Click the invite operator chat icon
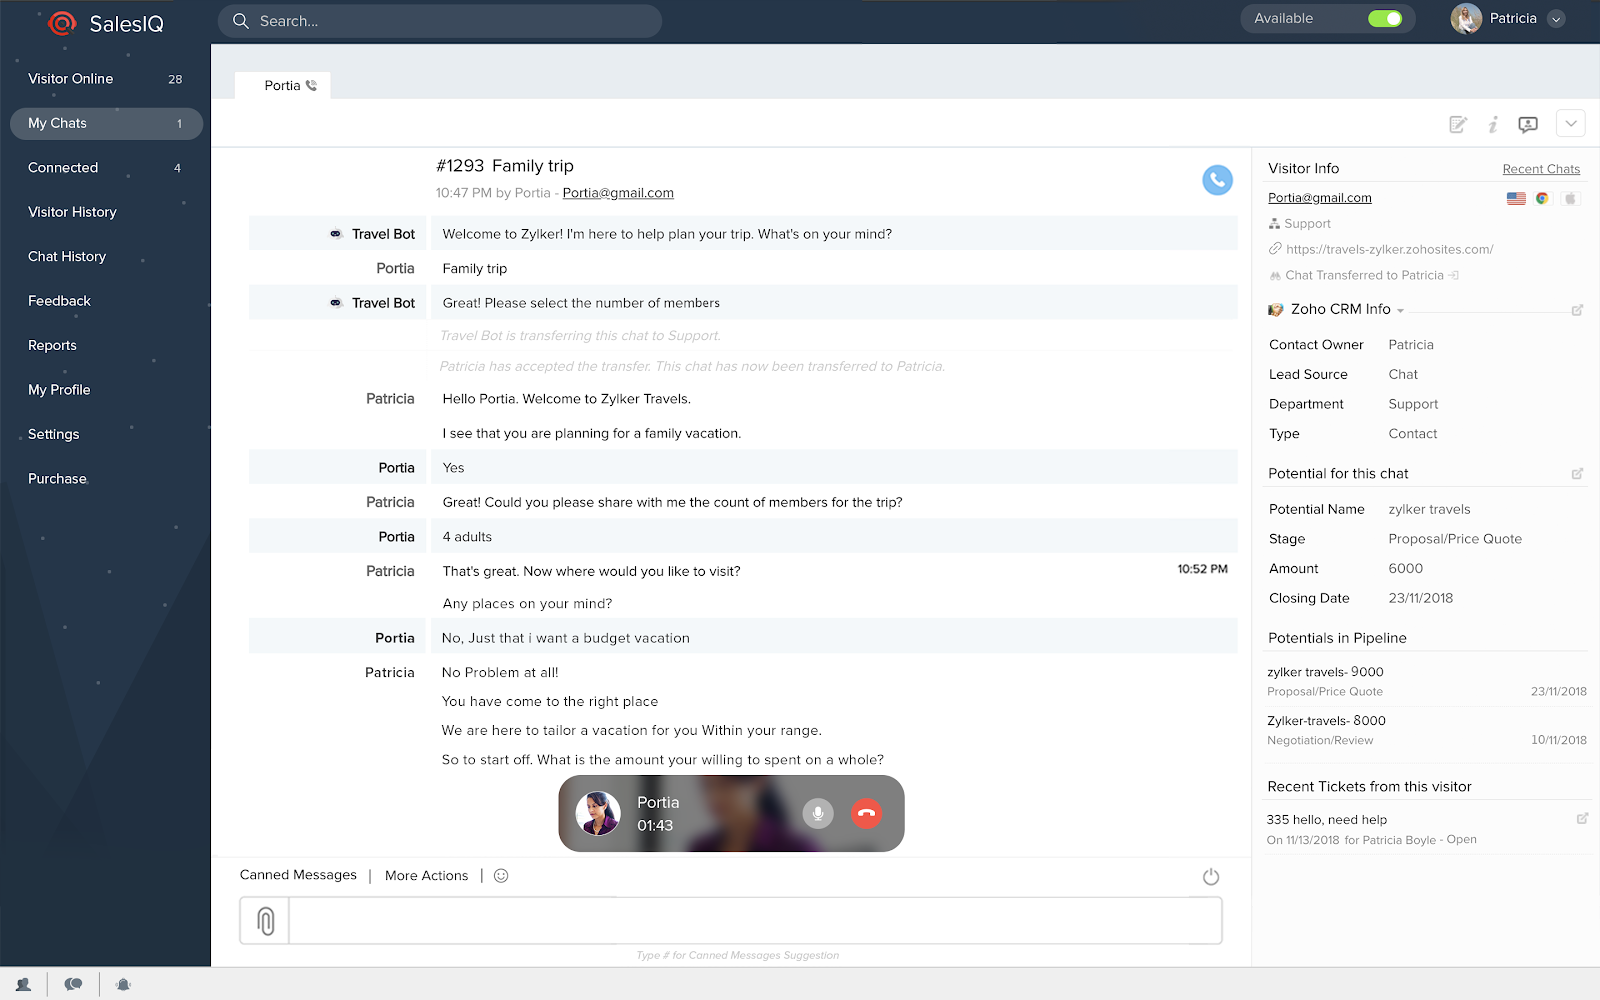 click(x=1527, y=124)
